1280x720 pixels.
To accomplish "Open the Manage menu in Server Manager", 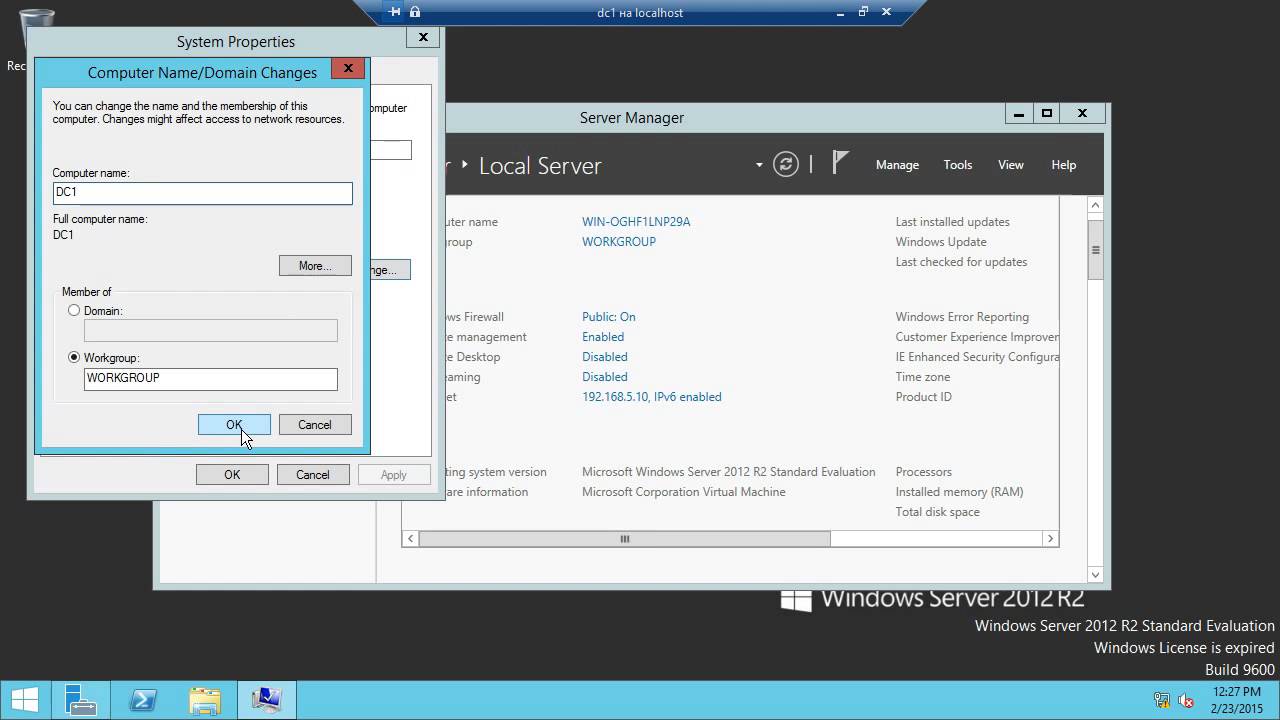I will coord(897,165).
